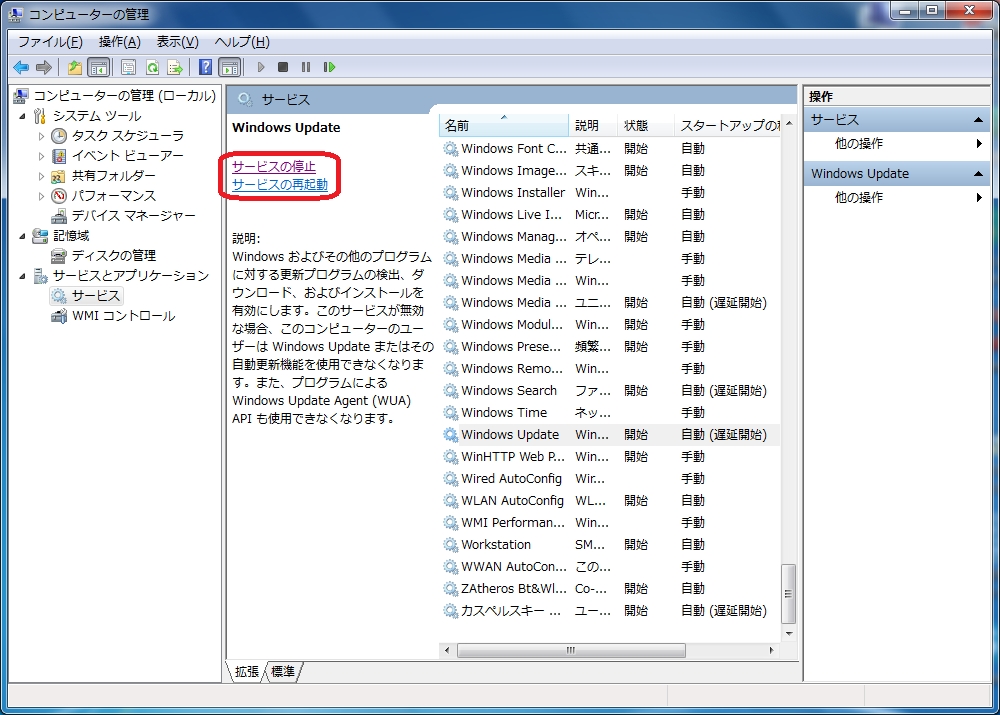Click the Pause Service toolbar icon
Screen dimensions: 1000x715
tap(306, 67)
